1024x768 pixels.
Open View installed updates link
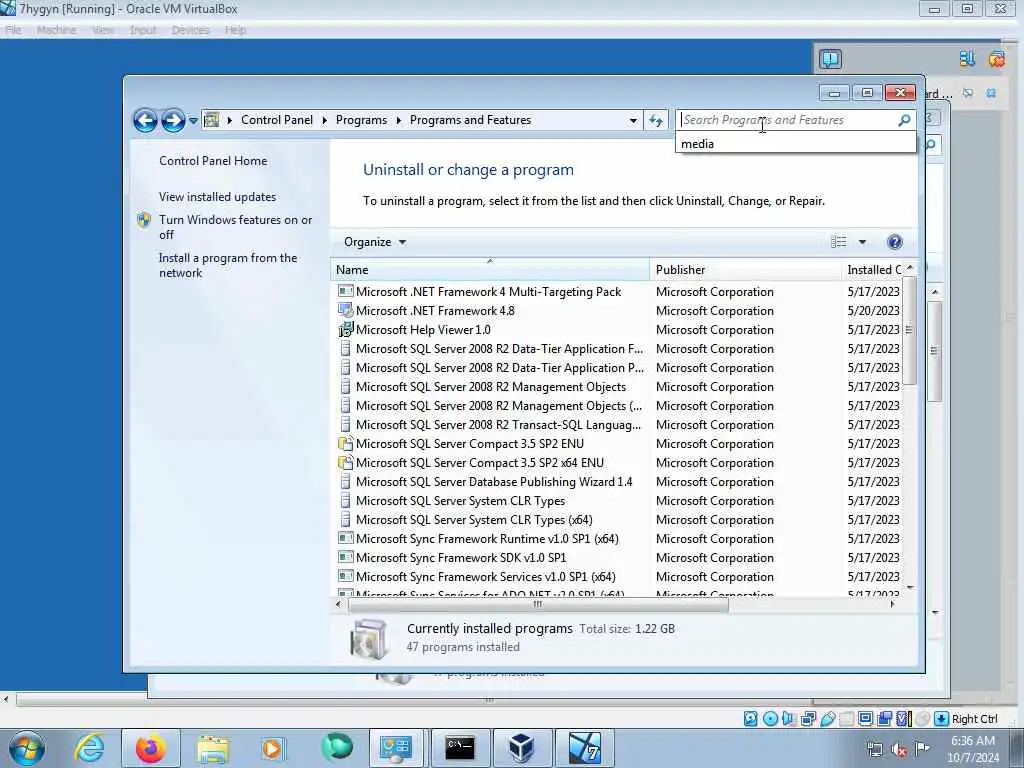(217, 197)
